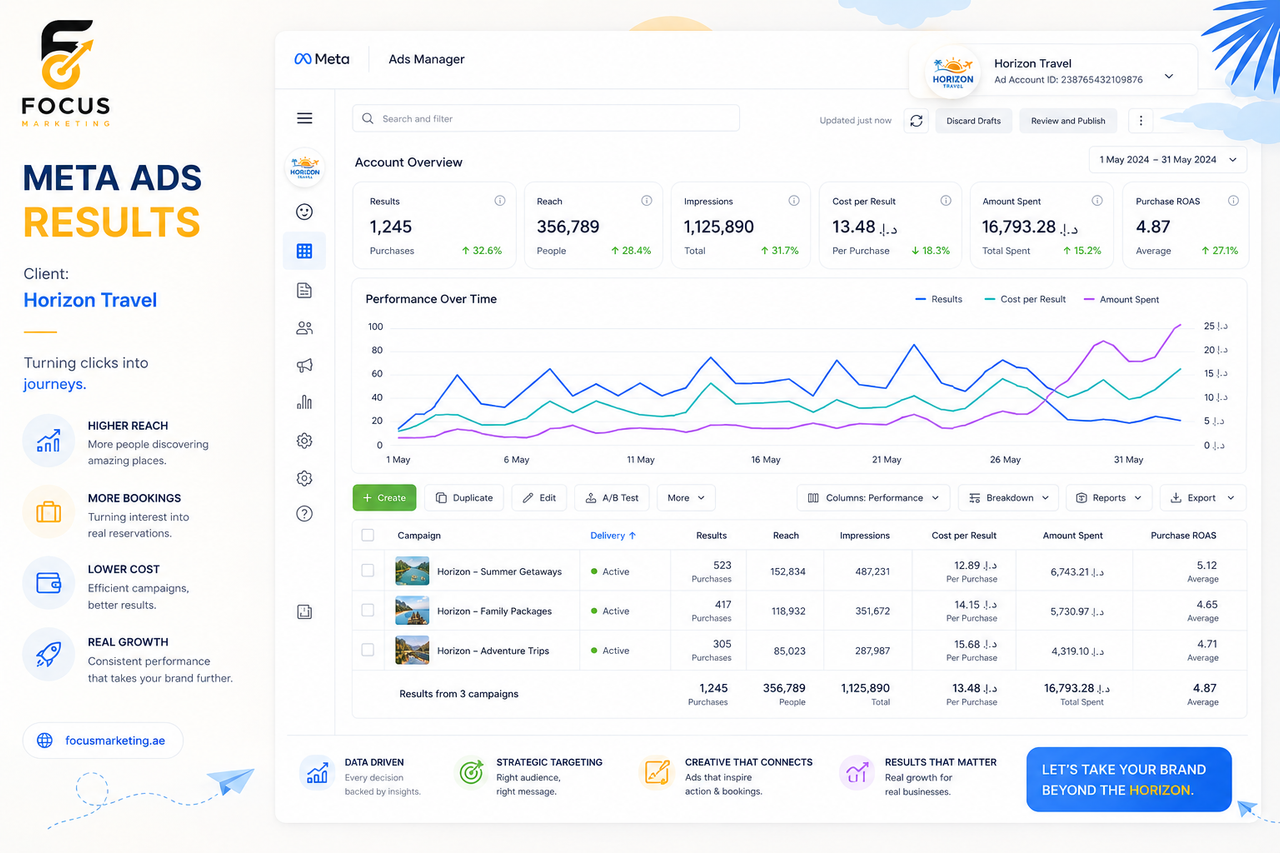Sort by the Campaign column header

[x=419, y=535]
